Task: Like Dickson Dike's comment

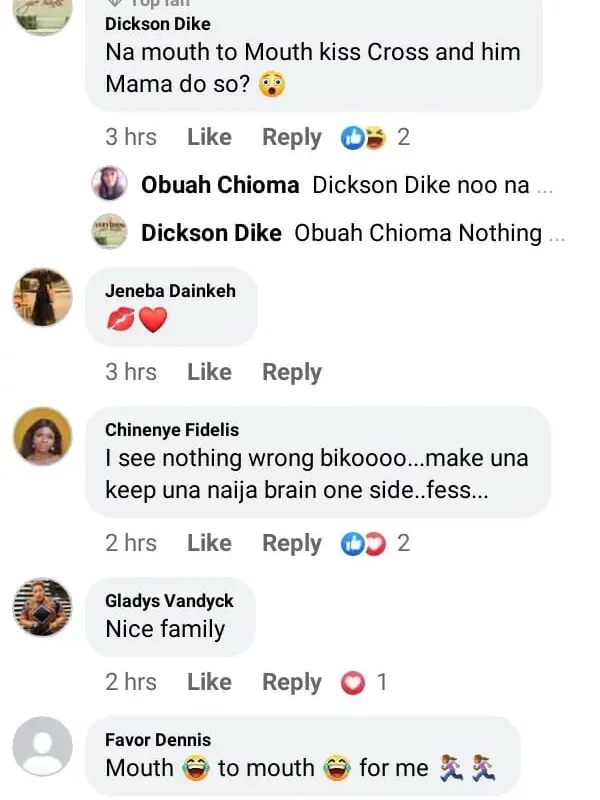Action: tap(209, 138)
